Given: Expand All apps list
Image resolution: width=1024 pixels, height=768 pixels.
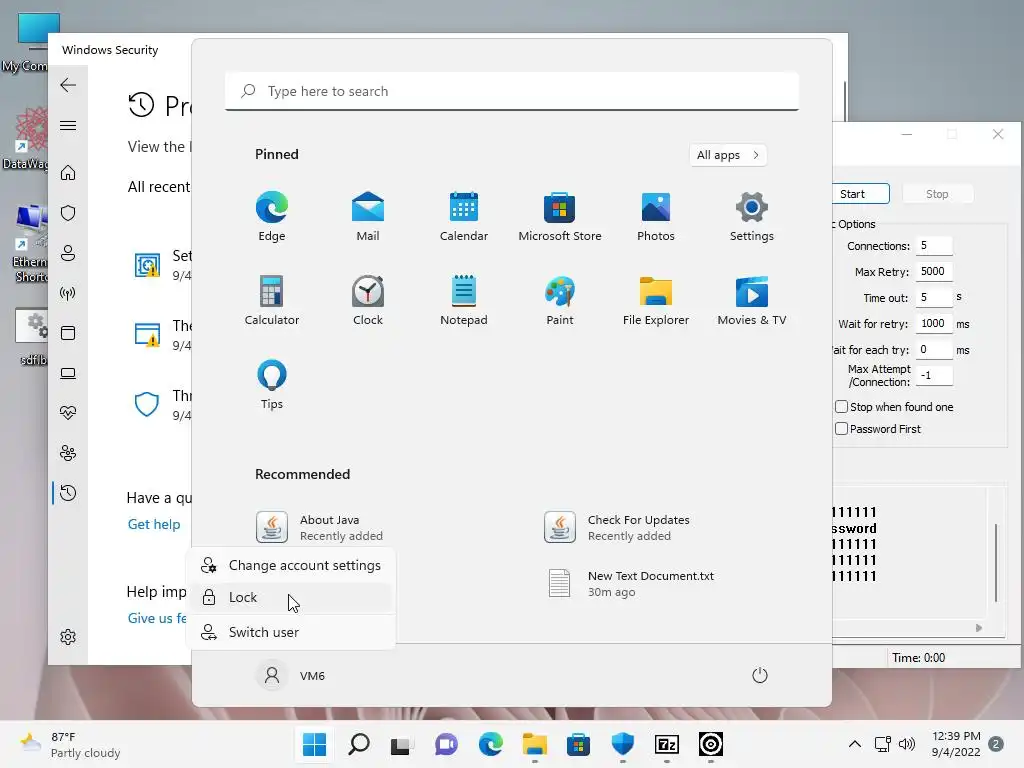Looking at the screenshot, I should 728,155.
